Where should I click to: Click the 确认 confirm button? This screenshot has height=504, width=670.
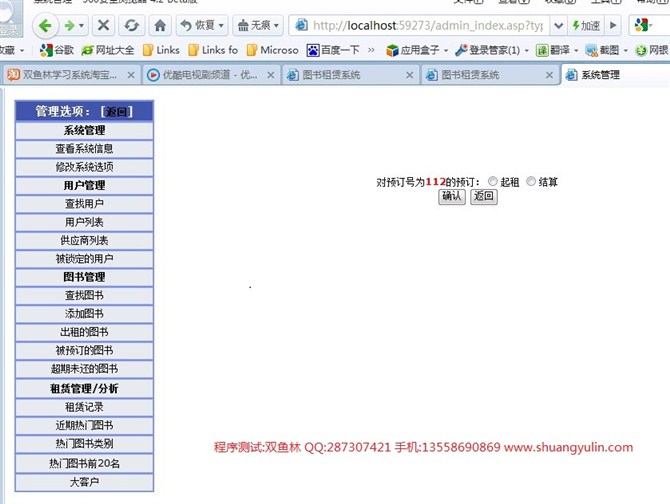[452, 196]
